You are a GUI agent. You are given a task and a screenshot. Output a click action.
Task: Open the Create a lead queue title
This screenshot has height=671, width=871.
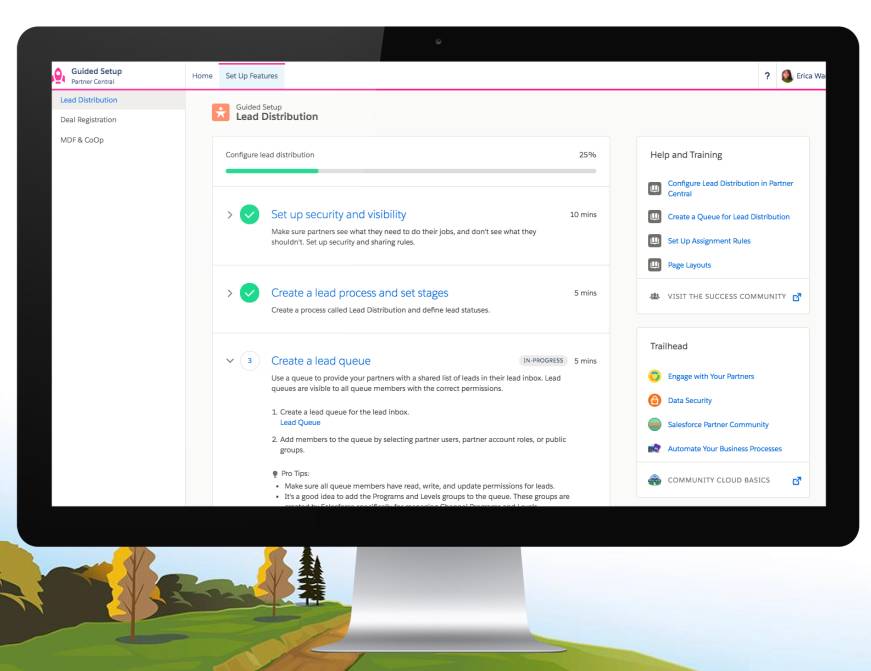click(x=321, y=360)
